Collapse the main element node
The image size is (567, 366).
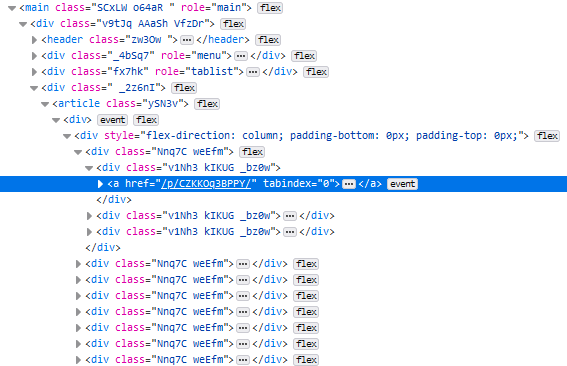point(12,8)
